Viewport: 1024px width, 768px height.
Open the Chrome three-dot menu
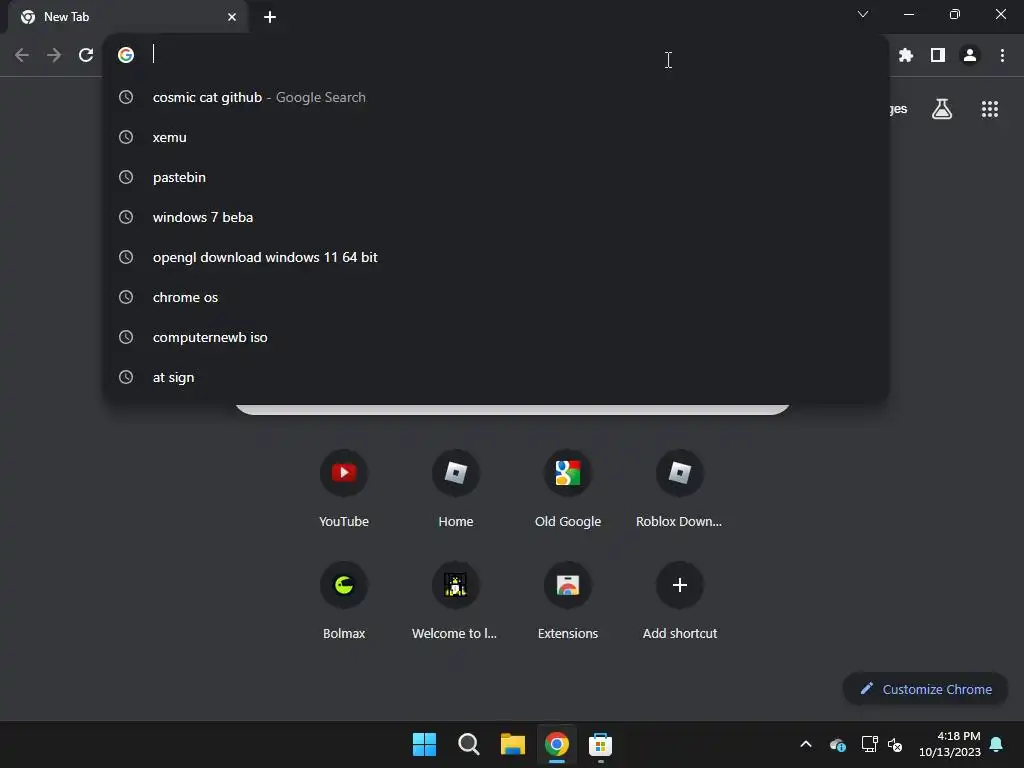click(1002, 56)
